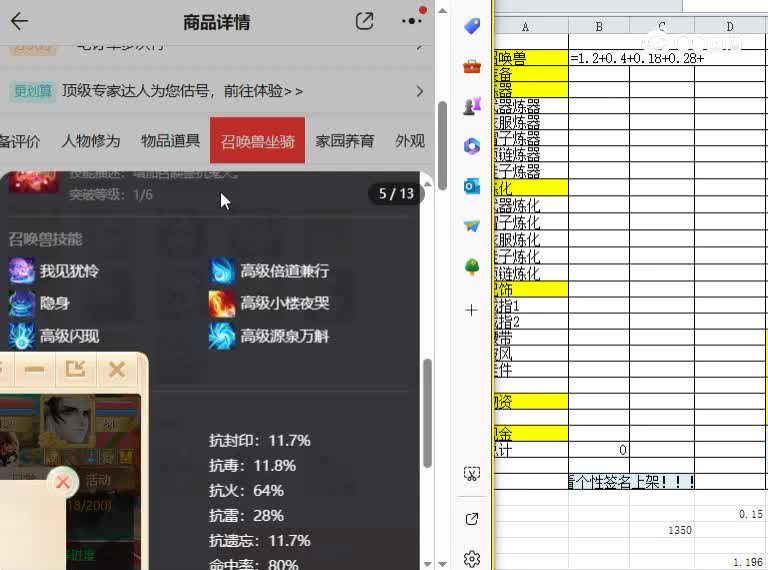Screen dimensions: 768x570
Task: Open the Outlook sidebar icon
Action: tap(472, 186)
